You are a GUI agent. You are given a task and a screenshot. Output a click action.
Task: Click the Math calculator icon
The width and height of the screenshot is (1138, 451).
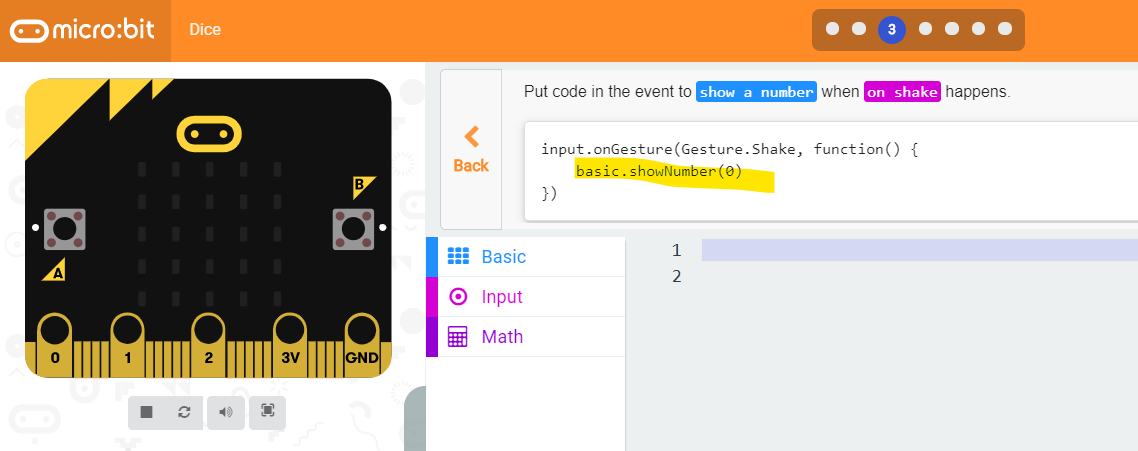(x=458, y=336)
